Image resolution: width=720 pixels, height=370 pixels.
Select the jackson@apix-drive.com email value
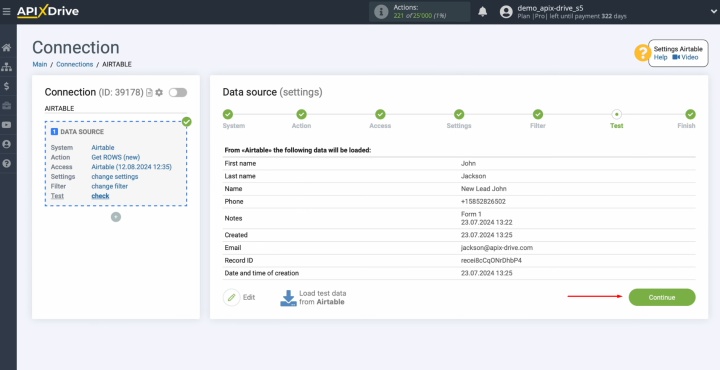click(497, 248)
